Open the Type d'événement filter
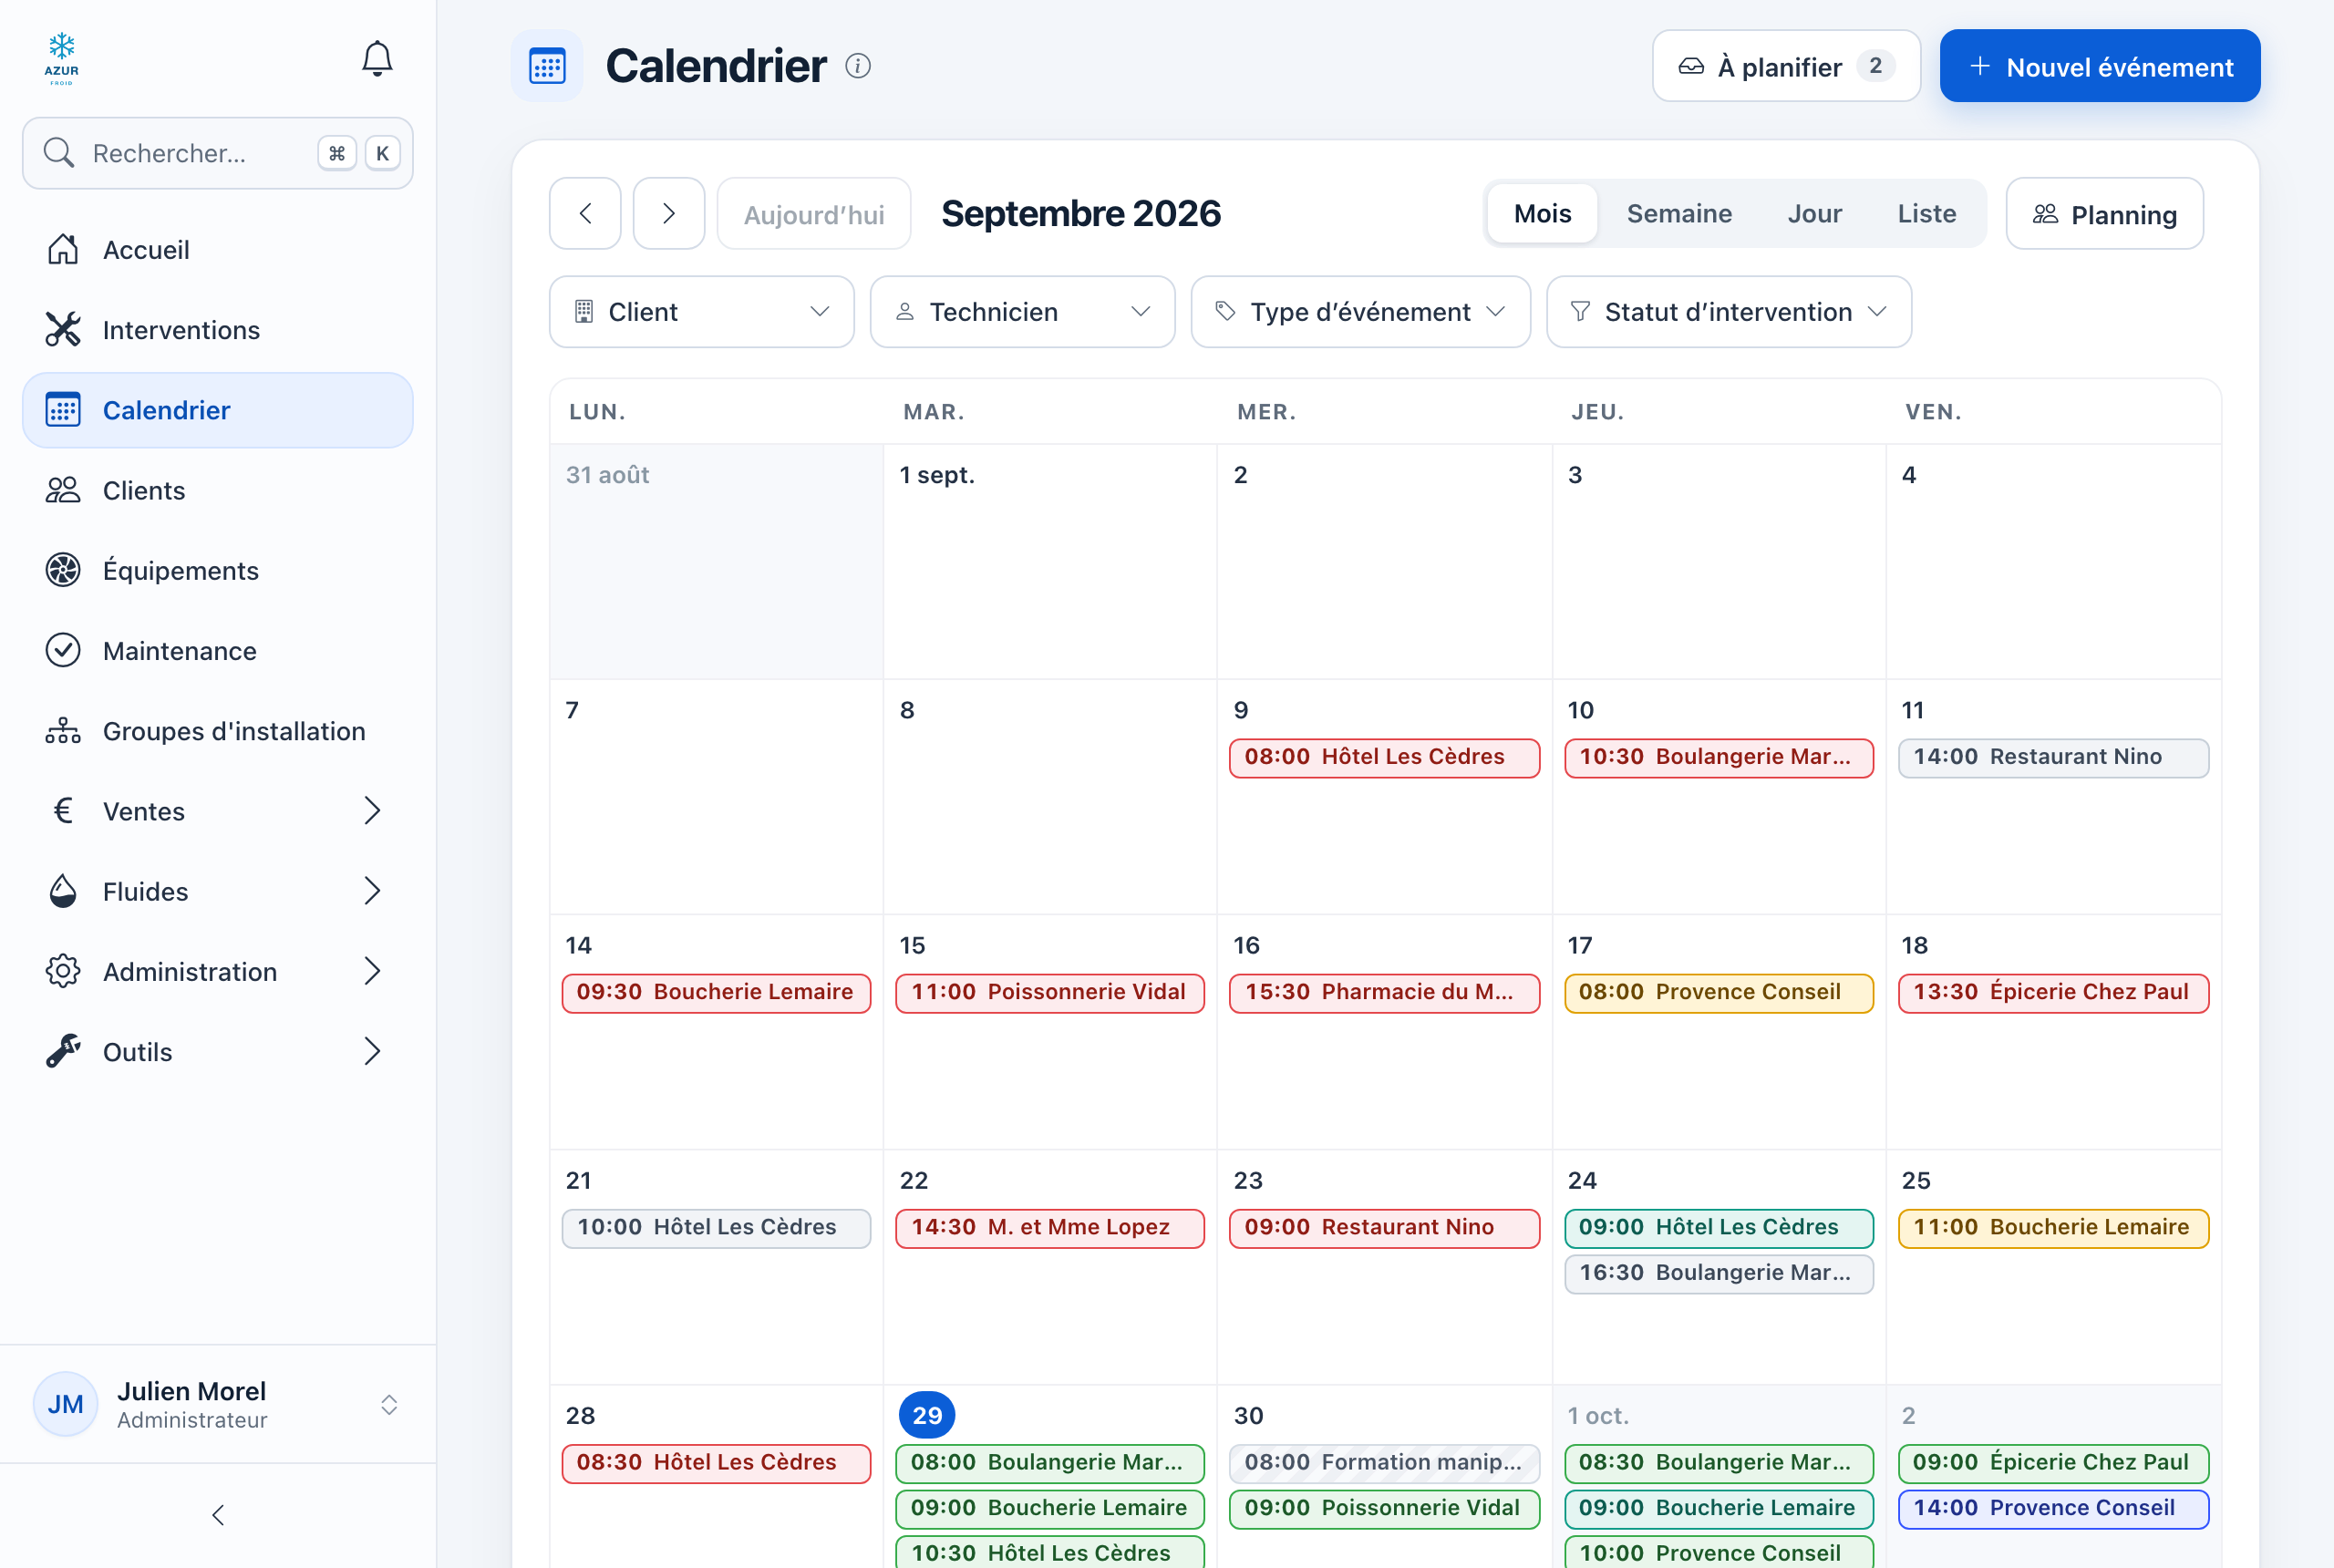This screenshot has width=2334, height=1568. [x=1360, y=312]
